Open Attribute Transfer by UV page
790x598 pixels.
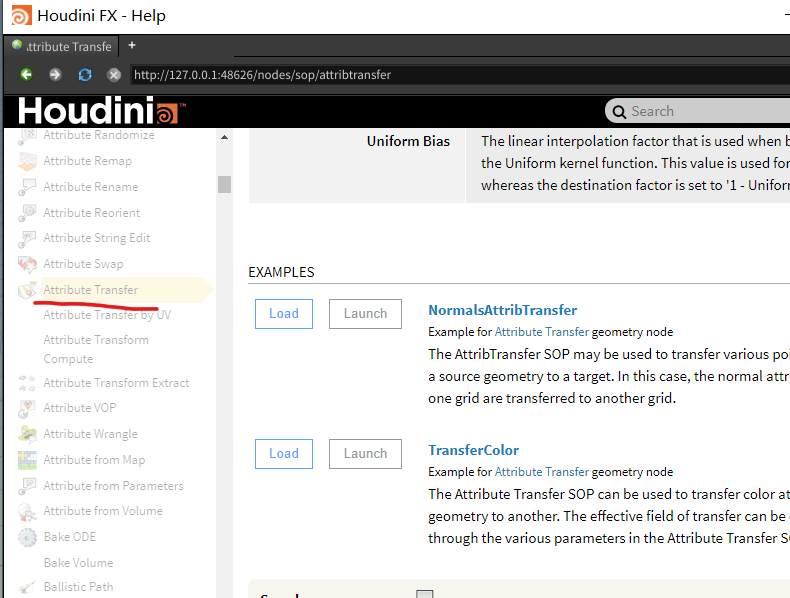click(107, 315)
